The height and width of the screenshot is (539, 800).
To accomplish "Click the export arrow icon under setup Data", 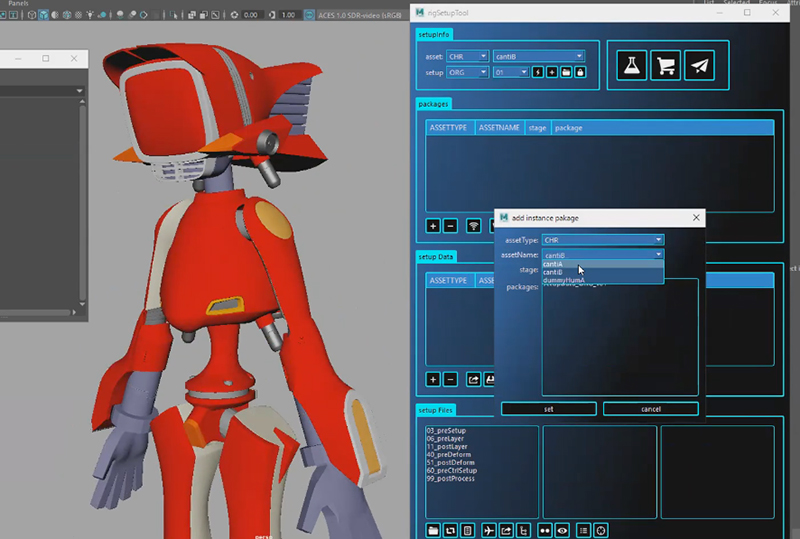I will pyautogui.click(x=473, y=379).
